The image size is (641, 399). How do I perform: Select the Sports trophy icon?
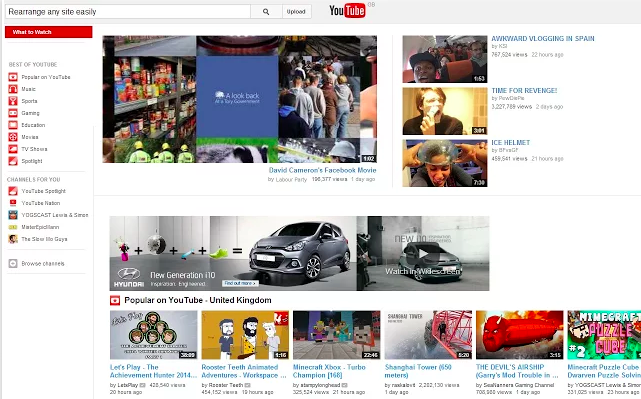(x=13, y=101)
